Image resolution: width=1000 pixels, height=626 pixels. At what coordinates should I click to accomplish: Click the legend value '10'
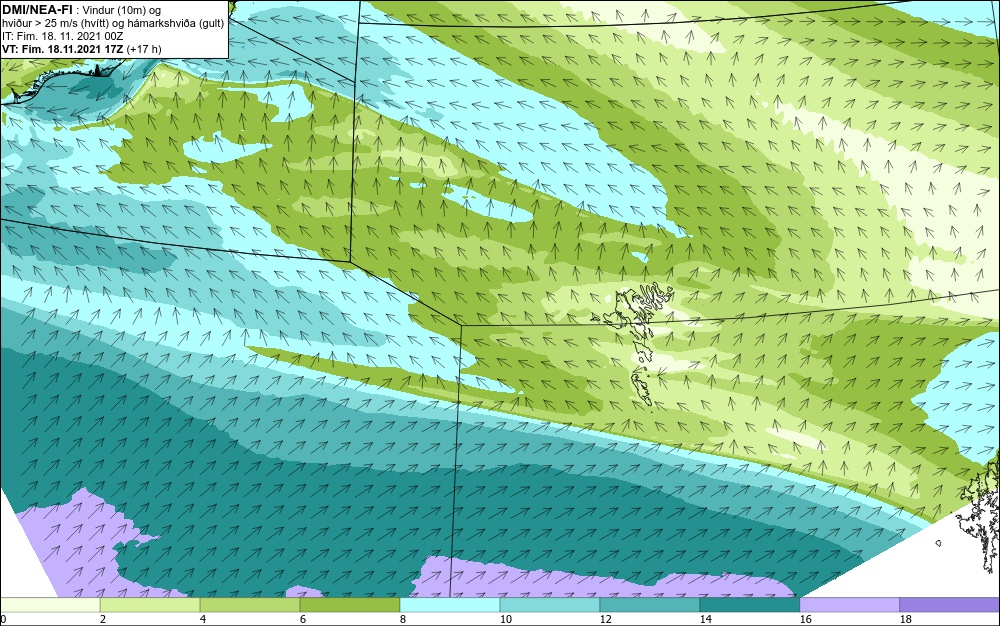(506, 619)
